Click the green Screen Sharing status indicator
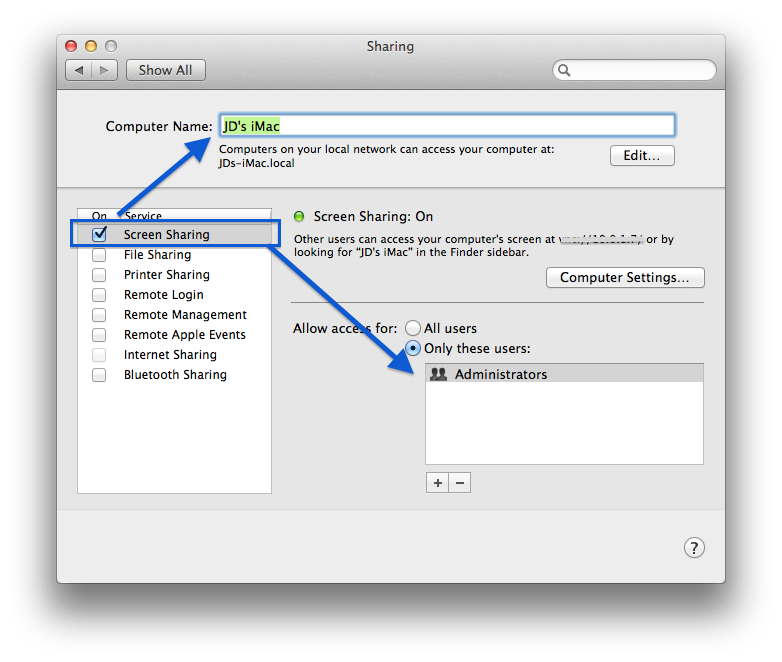The image size is (782, 662). coord(299,217)
